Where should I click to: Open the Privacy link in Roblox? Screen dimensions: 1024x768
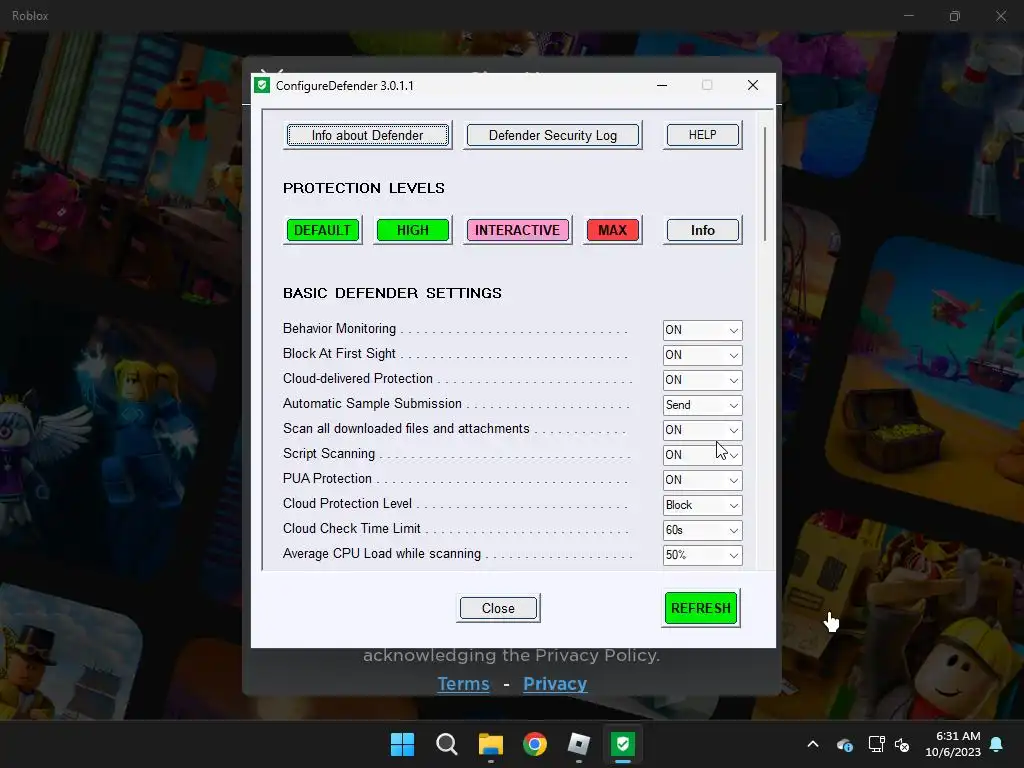click(555, 684)
